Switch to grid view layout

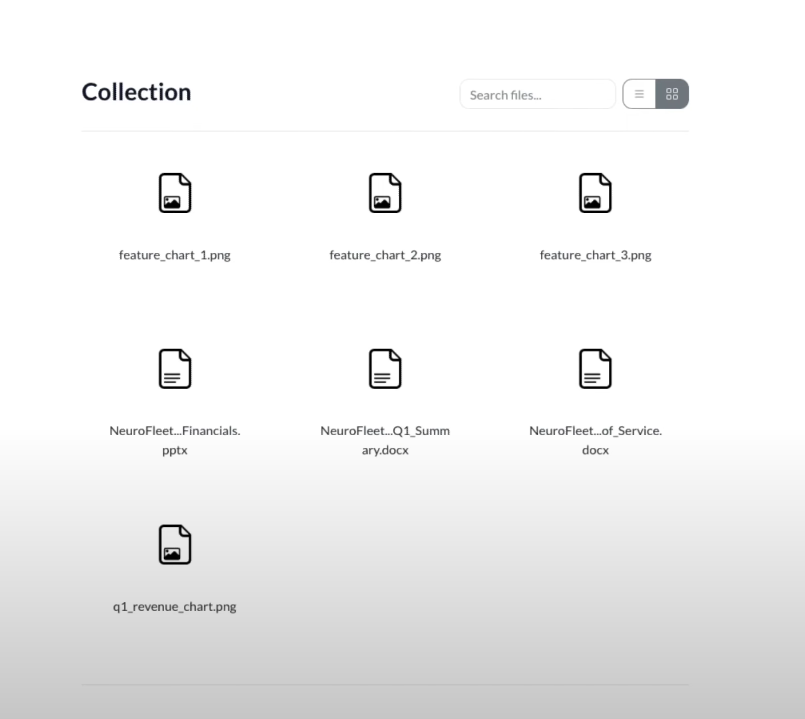click(672, 94)
